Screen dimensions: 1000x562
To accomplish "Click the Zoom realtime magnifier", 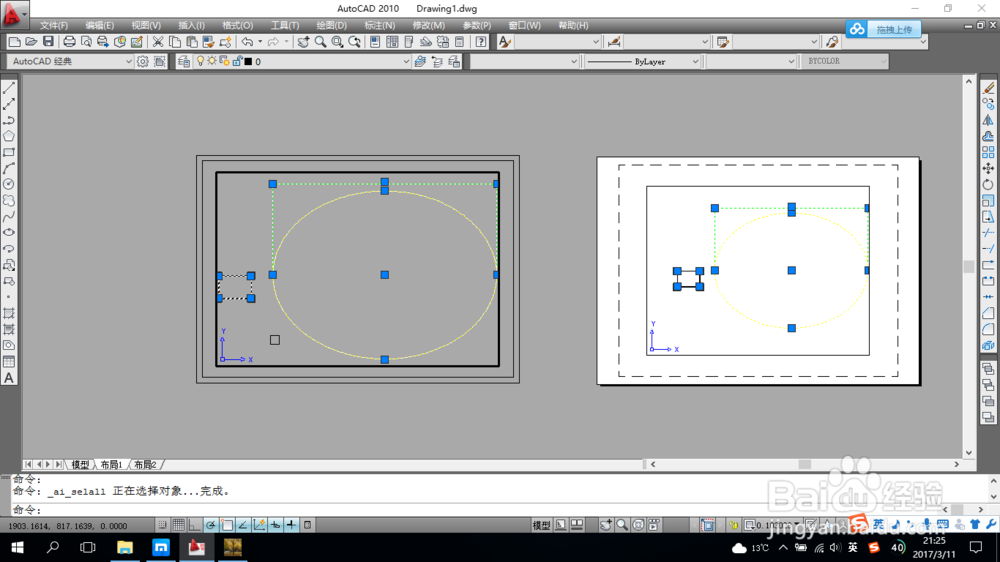I will (x=320, y=42).
